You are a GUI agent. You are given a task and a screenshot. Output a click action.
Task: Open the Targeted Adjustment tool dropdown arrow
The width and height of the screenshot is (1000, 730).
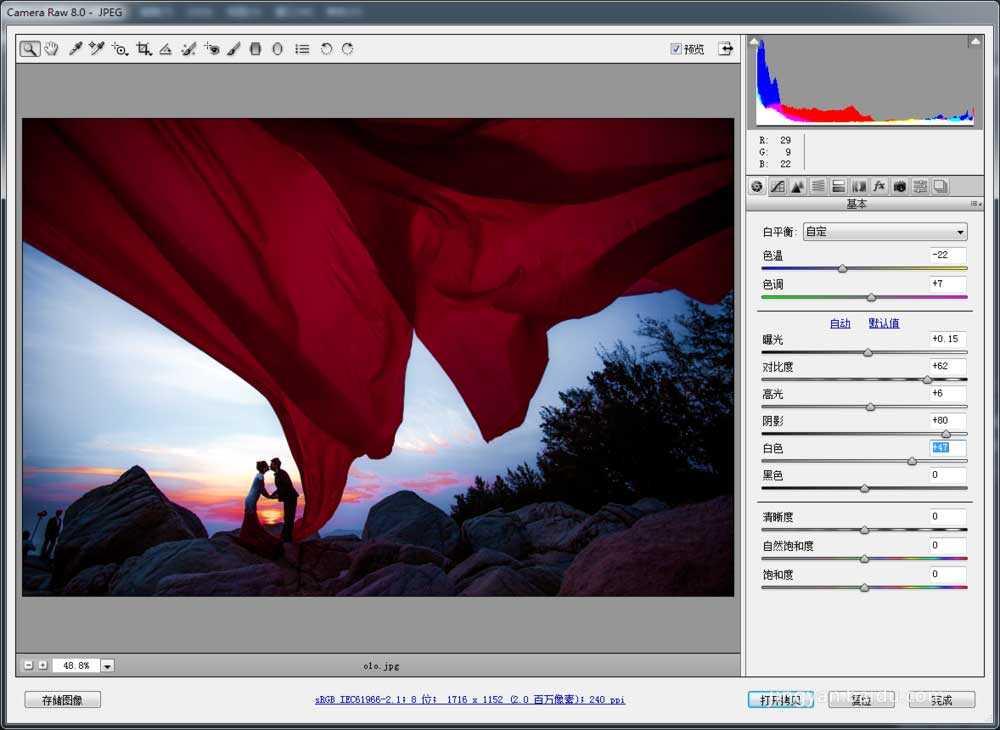[127, 53]
